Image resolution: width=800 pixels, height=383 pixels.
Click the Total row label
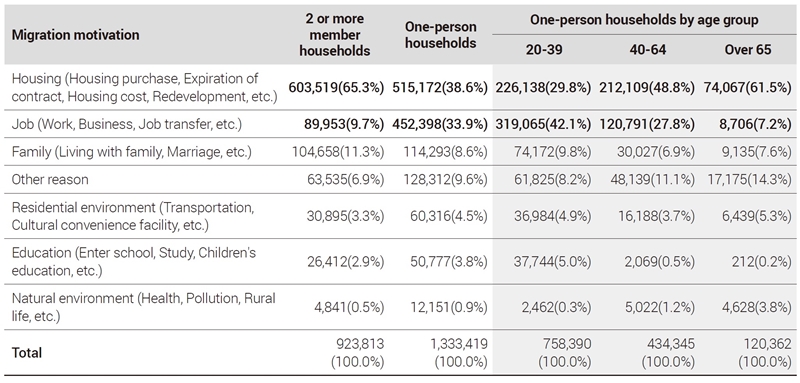pos(27,353)
